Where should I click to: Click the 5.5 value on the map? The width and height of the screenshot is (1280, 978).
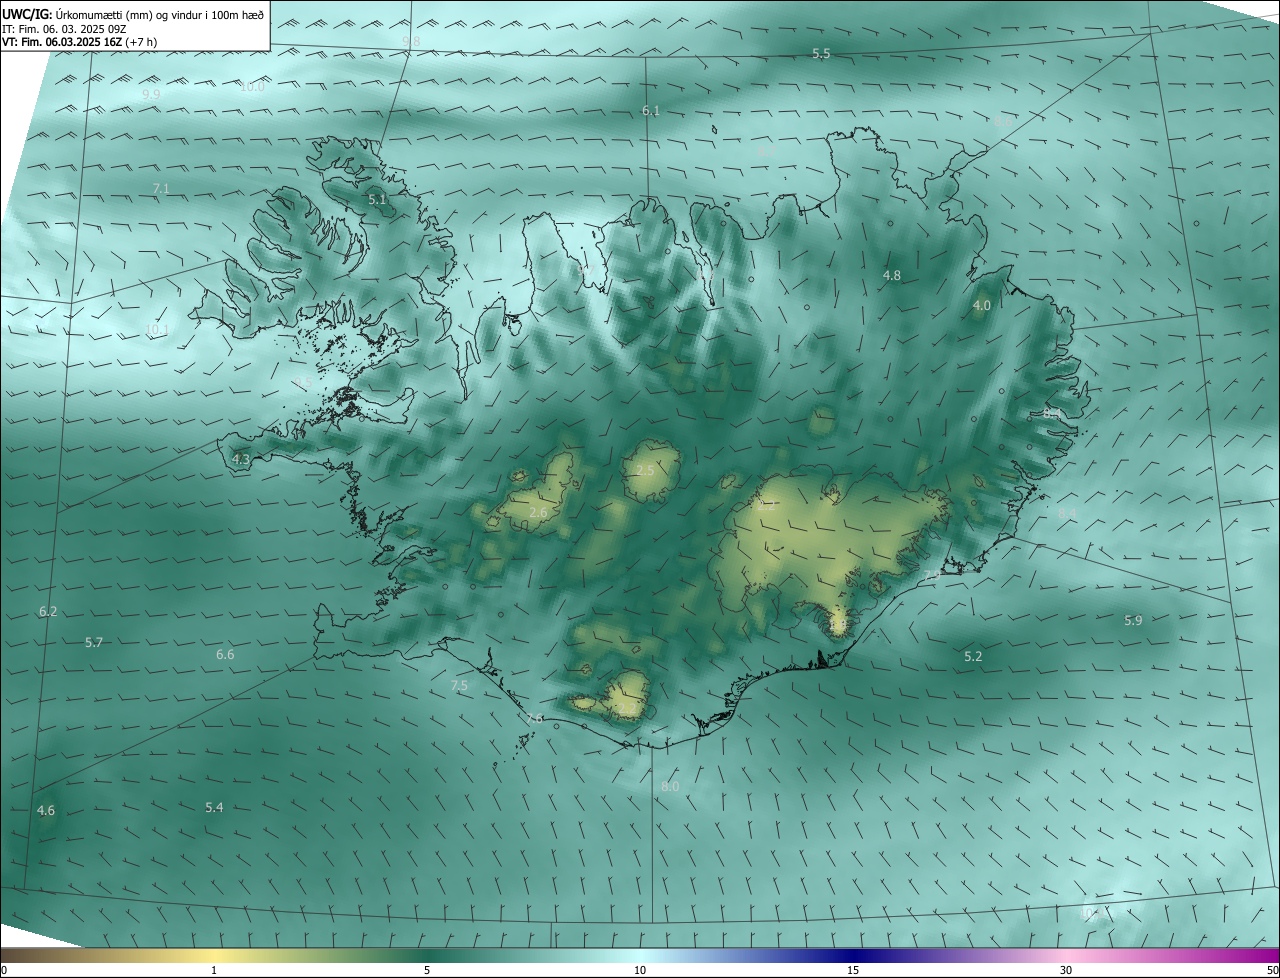821,54
